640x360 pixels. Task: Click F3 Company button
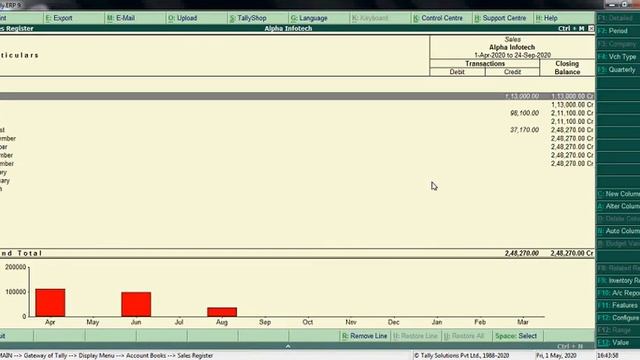click(618, 44)
